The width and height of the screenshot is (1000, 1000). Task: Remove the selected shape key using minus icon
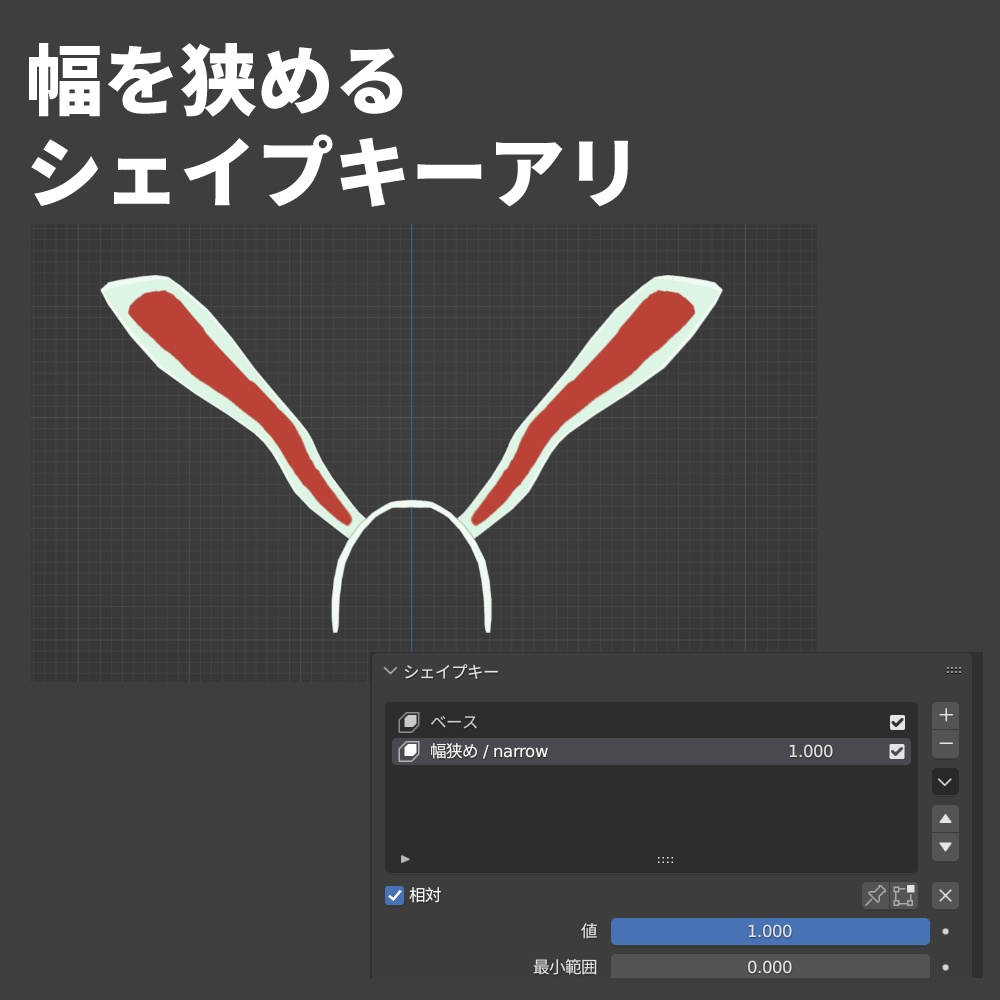[945, 743]
